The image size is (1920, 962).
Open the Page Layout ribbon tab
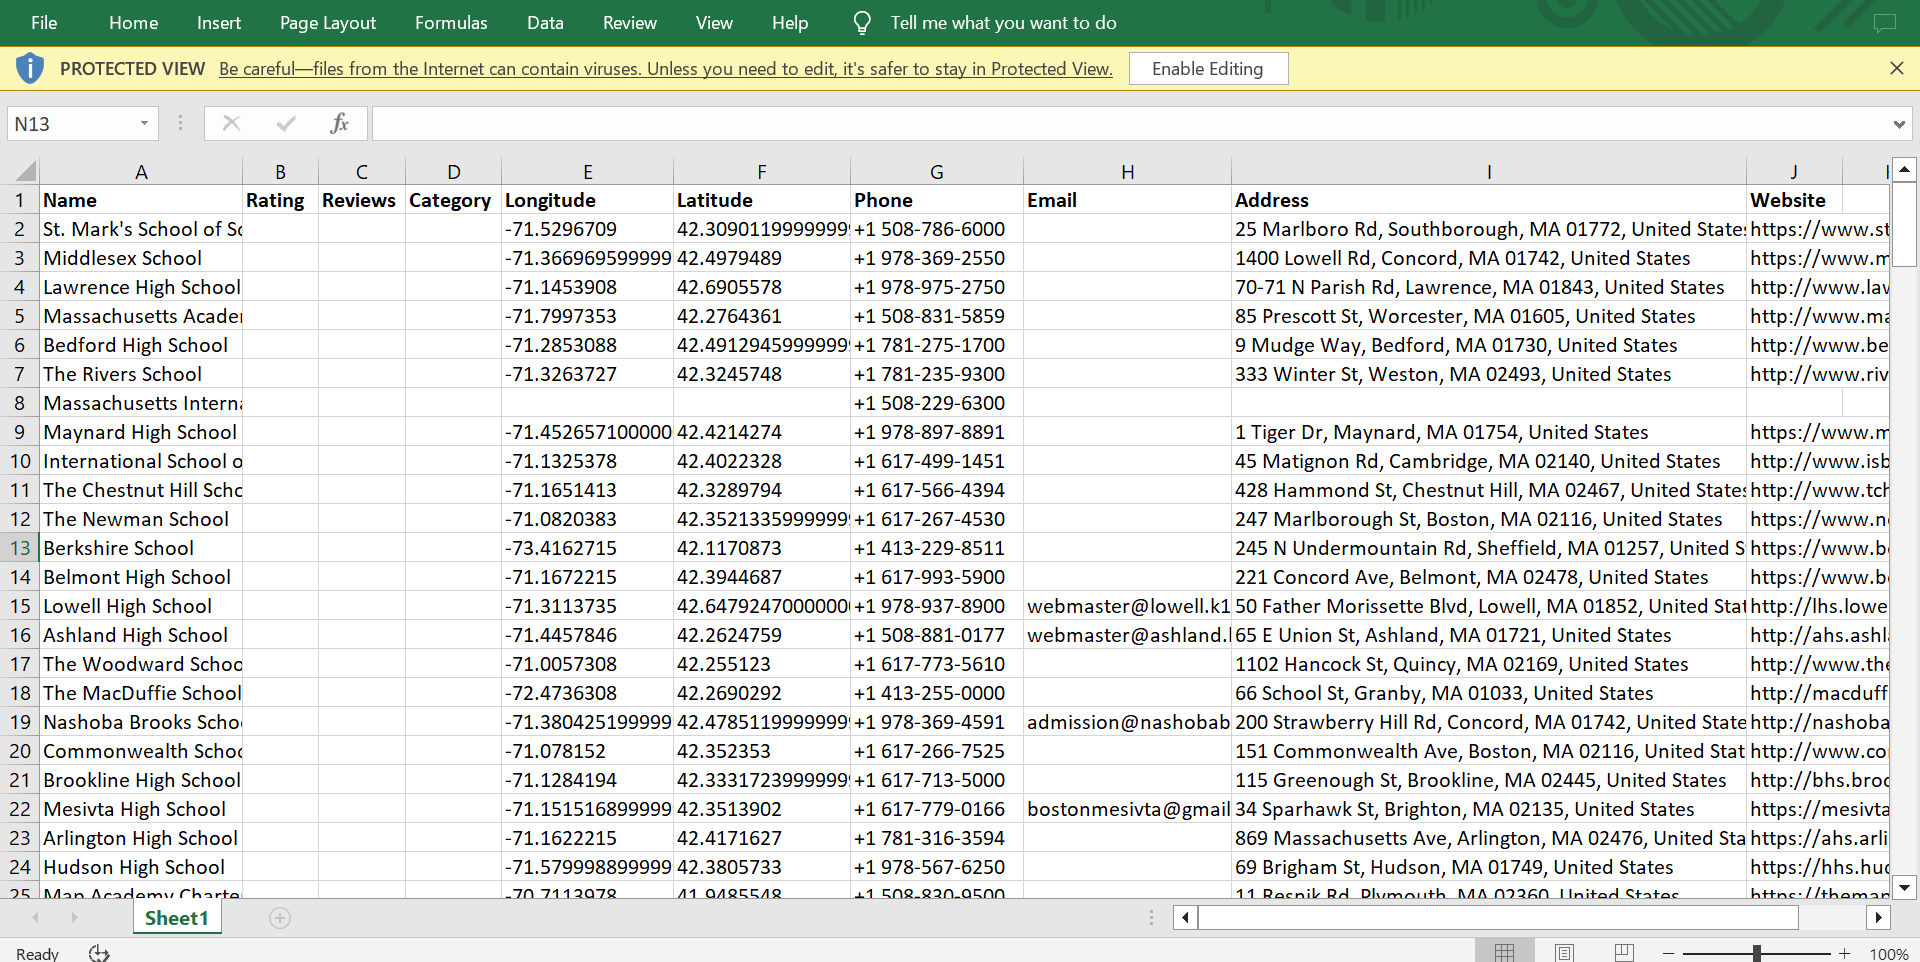pyautogui.click(x=328, y=23)
